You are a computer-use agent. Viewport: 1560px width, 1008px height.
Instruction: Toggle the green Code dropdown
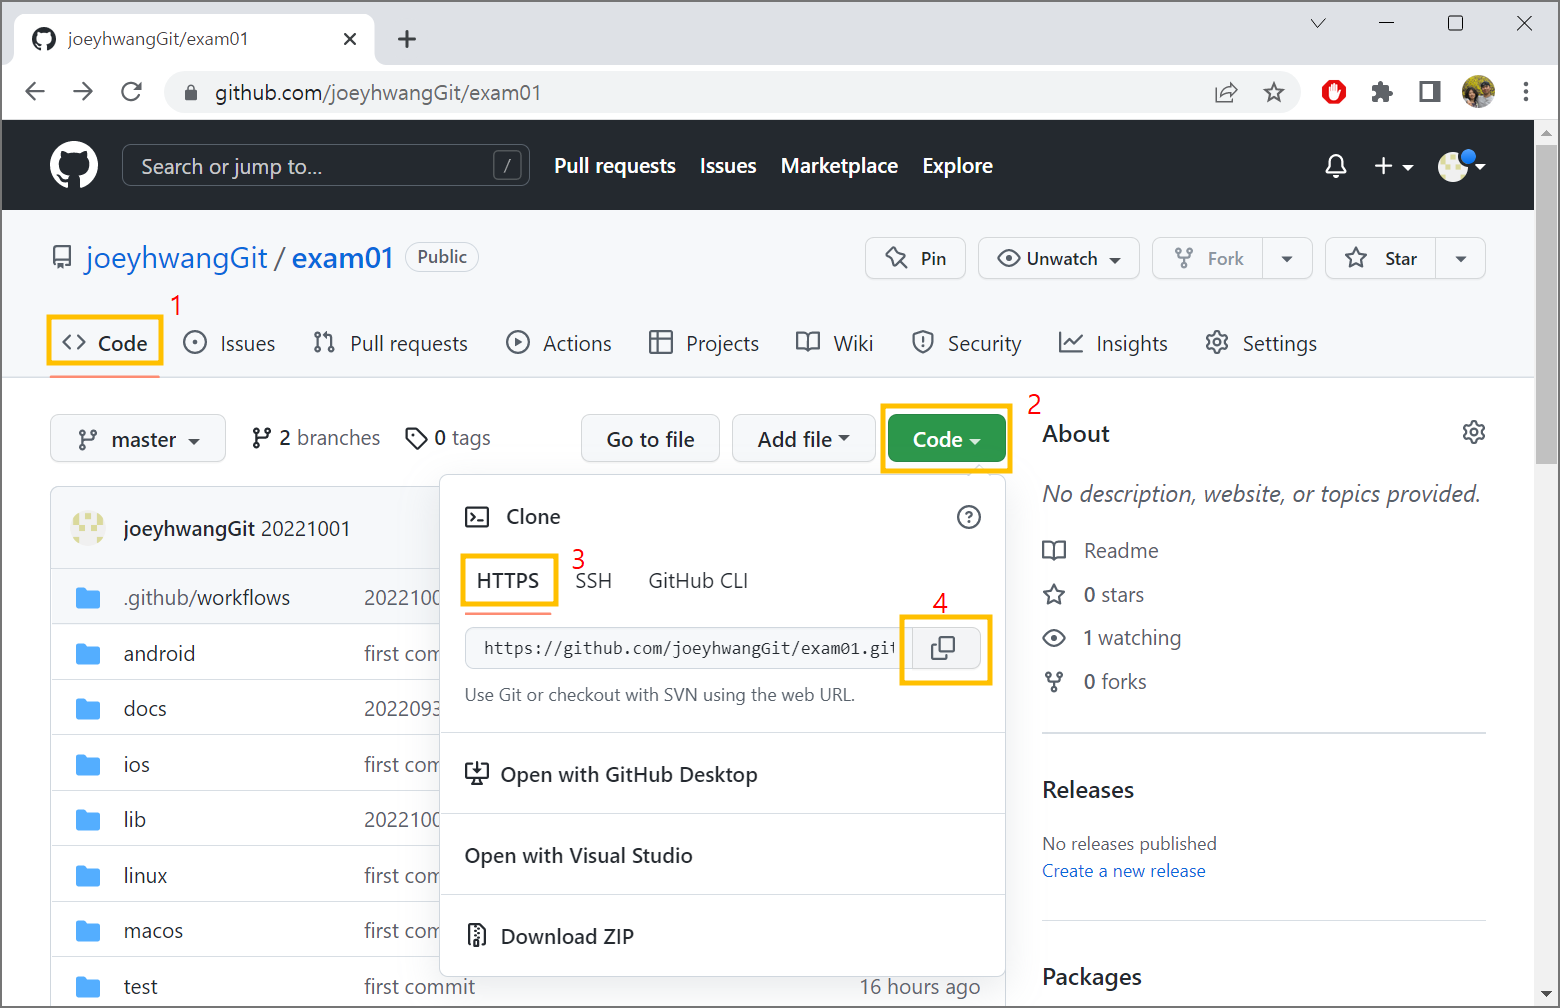946,439
